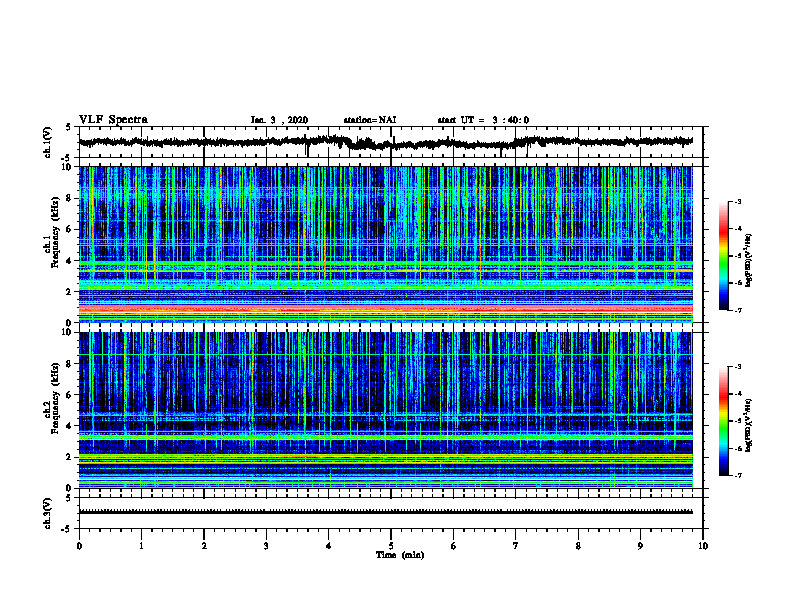Click the ch.2 colorbar "log(PSD)(V²/Hz)" label
The height and width of the screenshot is (612, 792).
pyautogui.click(x=749, y=425)
